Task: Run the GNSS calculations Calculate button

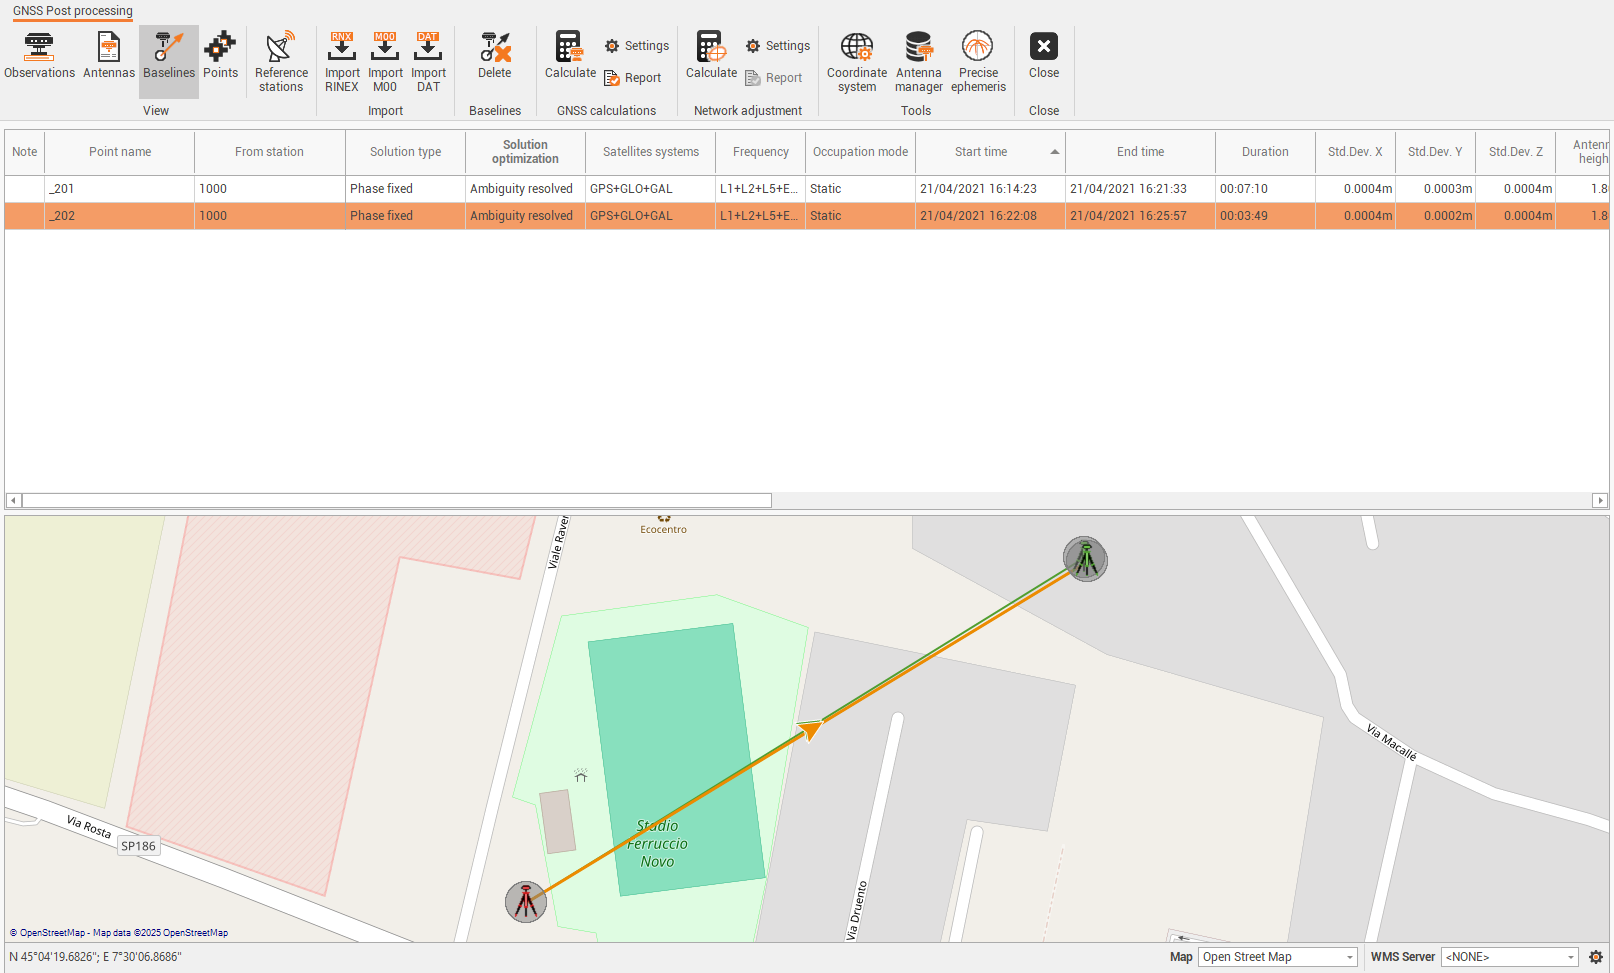Action: pyautogui.click(x=570, y=56)
